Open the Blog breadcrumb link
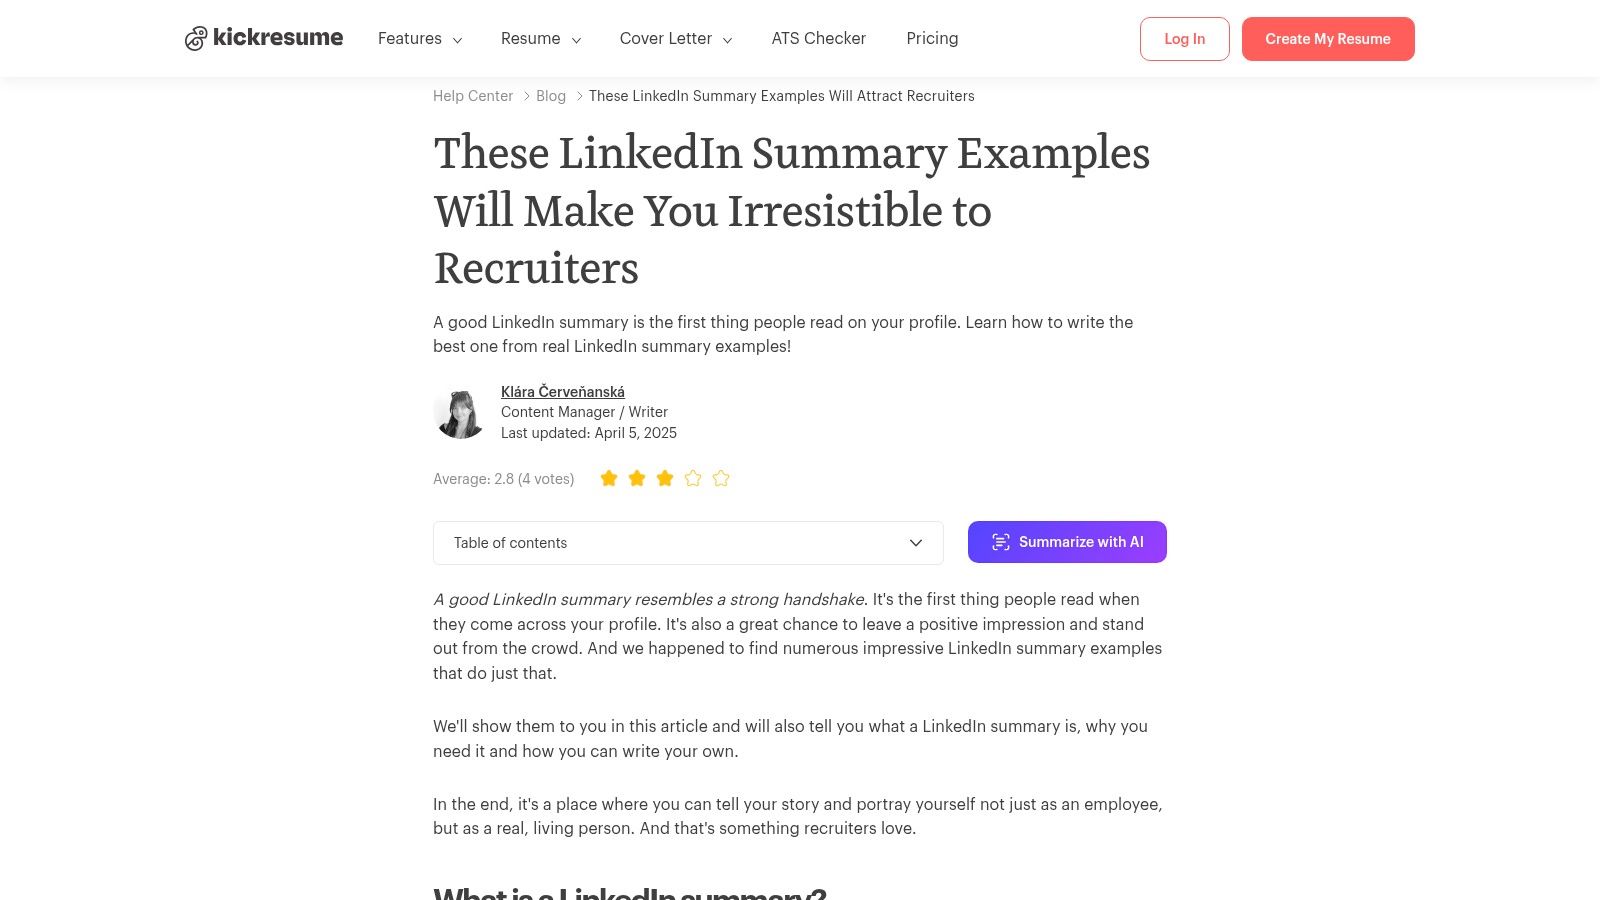 tap(551, 96)
